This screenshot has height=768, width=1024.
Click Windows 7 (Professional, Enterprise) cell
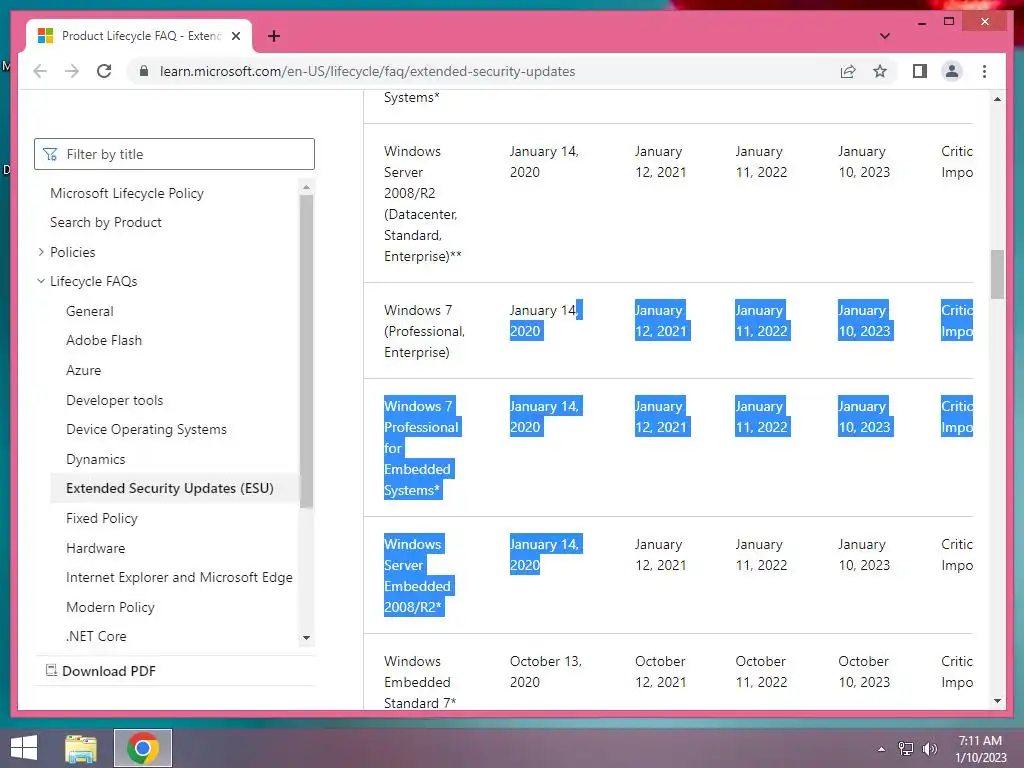[x=424, y=331]
